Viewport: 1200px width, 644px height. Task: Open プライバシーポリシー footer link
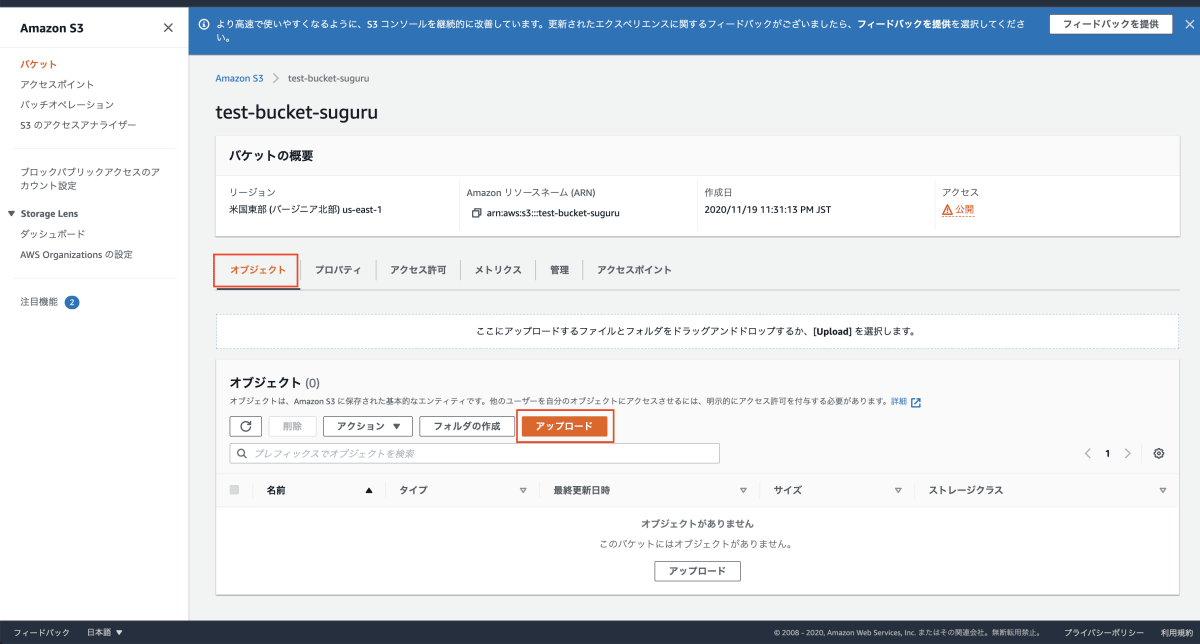1104,632
